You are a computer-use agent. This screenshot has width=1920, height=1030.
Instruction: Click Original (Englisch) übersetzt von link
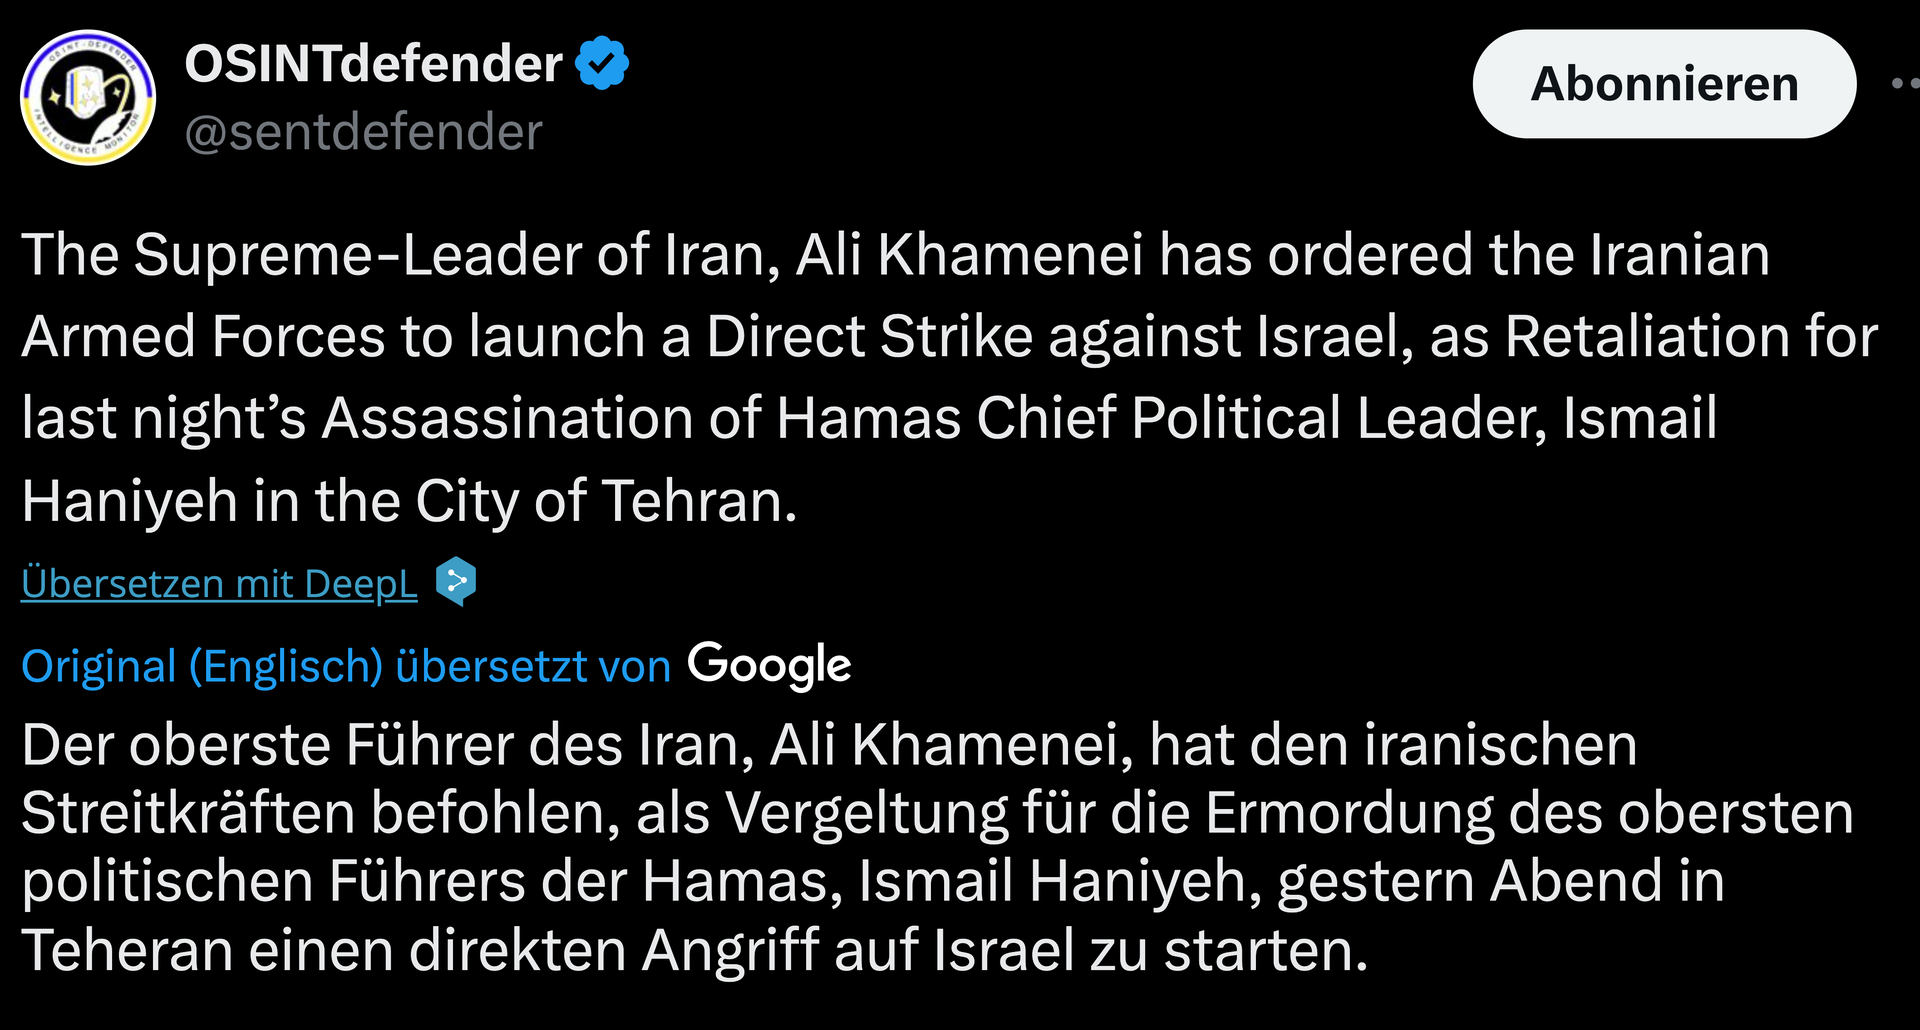tap(346, 666)
